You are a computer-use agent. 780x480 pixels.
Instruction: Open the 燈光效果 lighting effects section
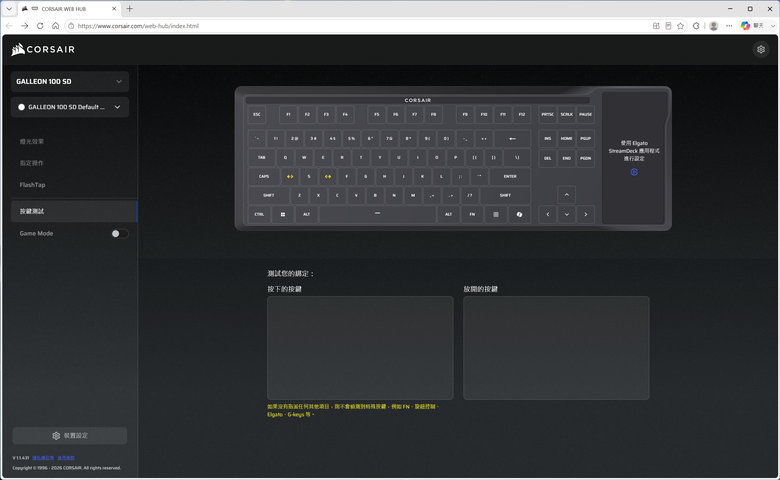point(32,142)
